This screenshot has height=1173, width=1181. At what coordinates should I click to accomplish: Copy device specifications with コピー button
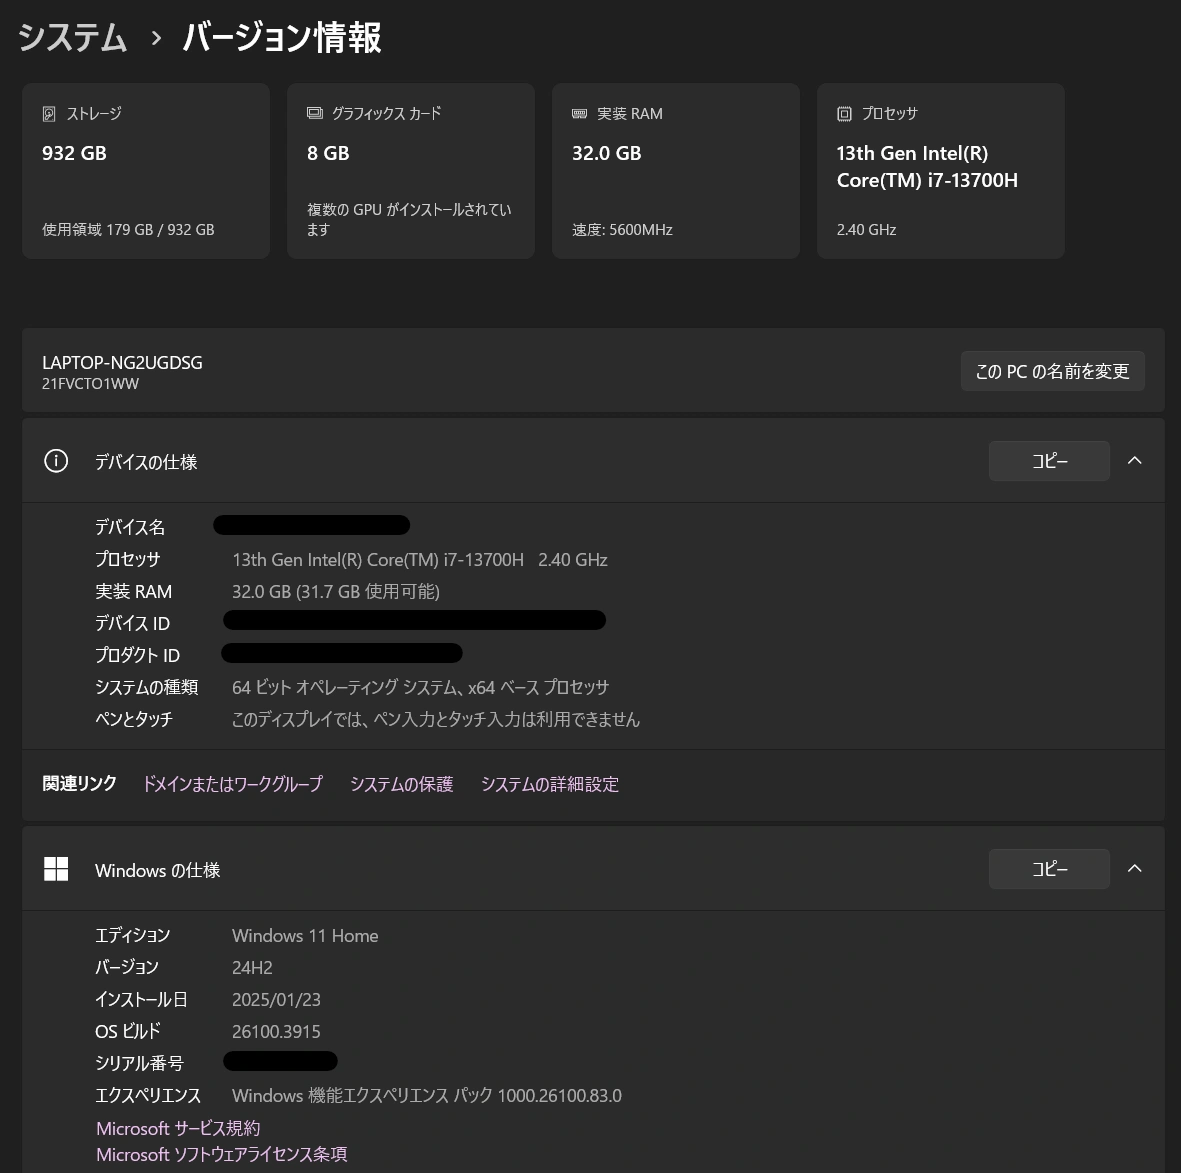coord(1049,461)
